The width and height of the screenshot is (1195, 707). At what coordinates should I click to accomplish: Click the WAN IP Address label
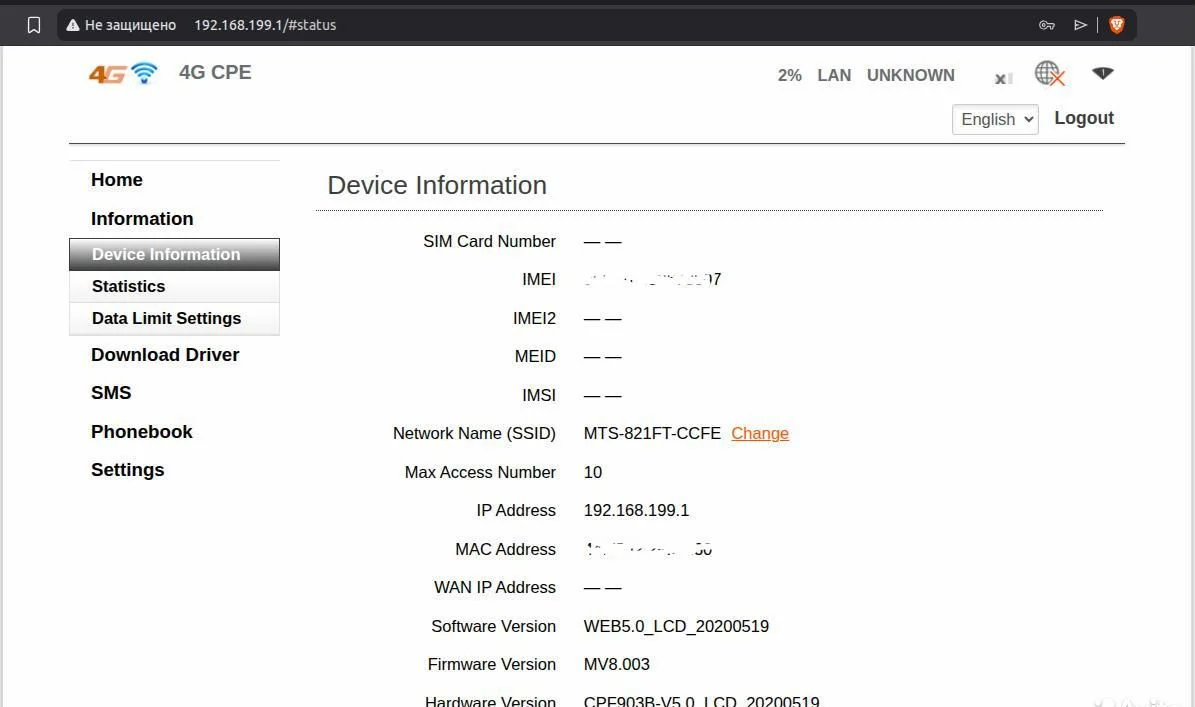[495, 587]
